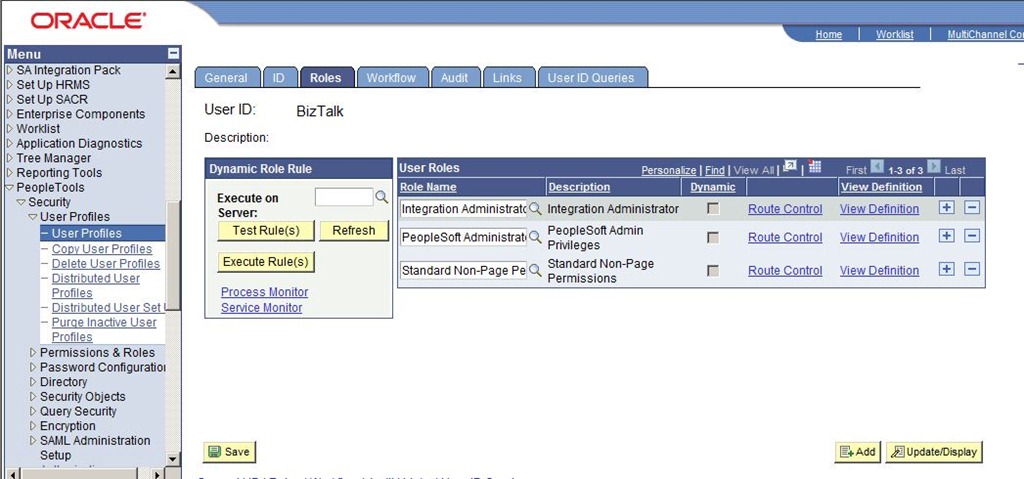
Task: Click Find link in User Roles
Action: (x=714, y=170)
